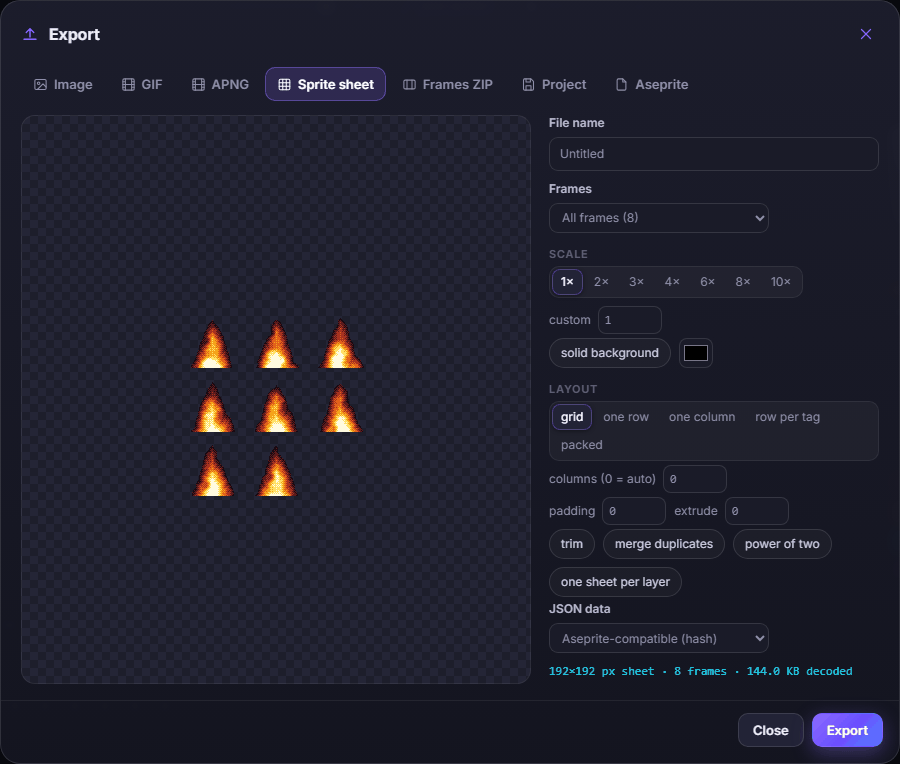The width and height of the screenshot is (900, 764).
Task: Click the purple Export button
Action: (x=847, y=730)
